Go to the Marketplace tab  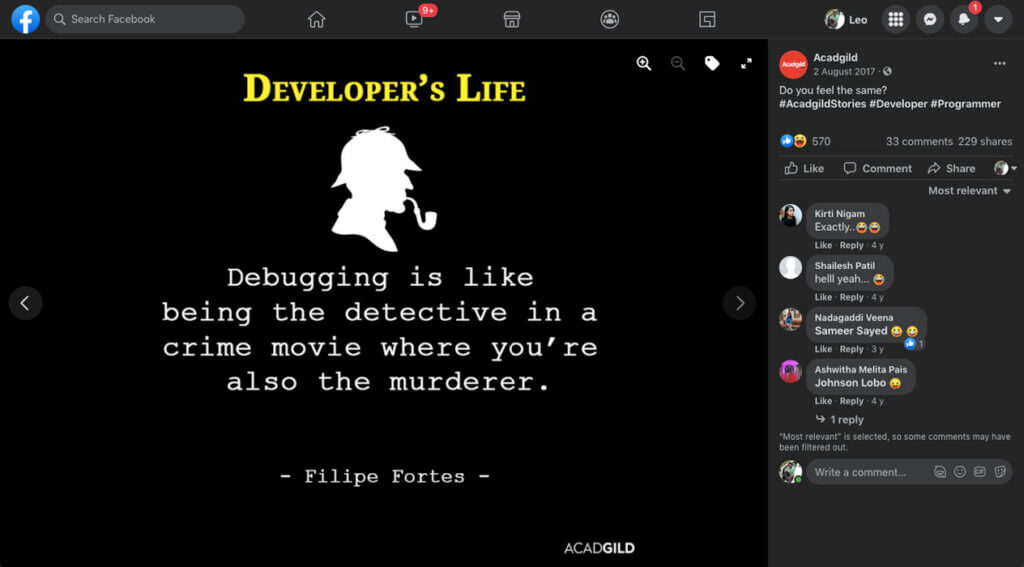pos(512,19)
